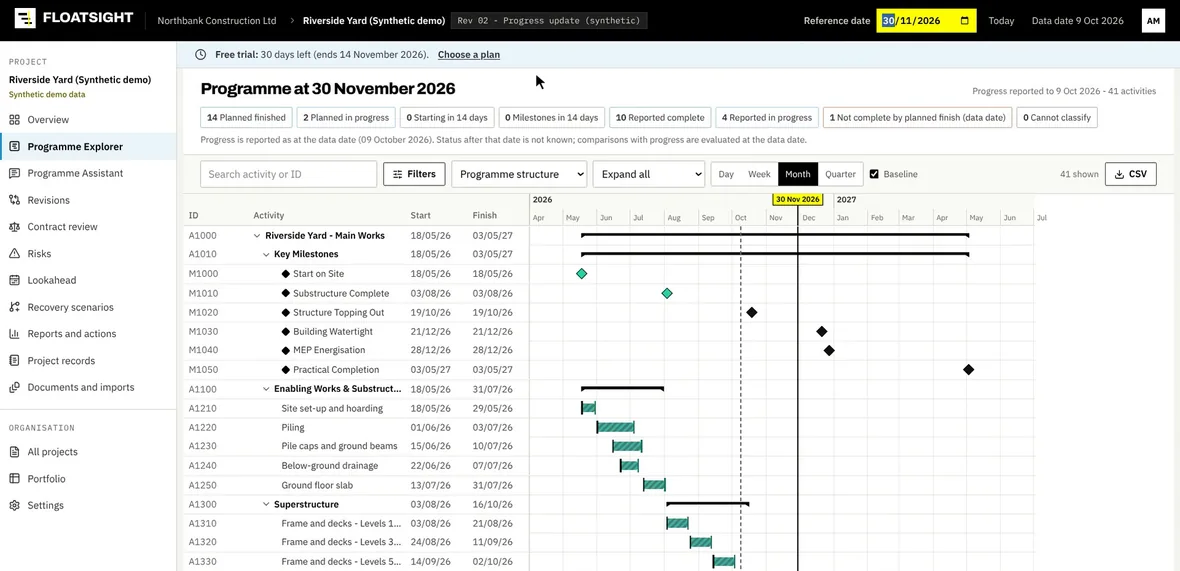Viewport: 1180px width, 571px height.
Task: Open the Programme structure dropdown
Action: [x=519, y=174]
